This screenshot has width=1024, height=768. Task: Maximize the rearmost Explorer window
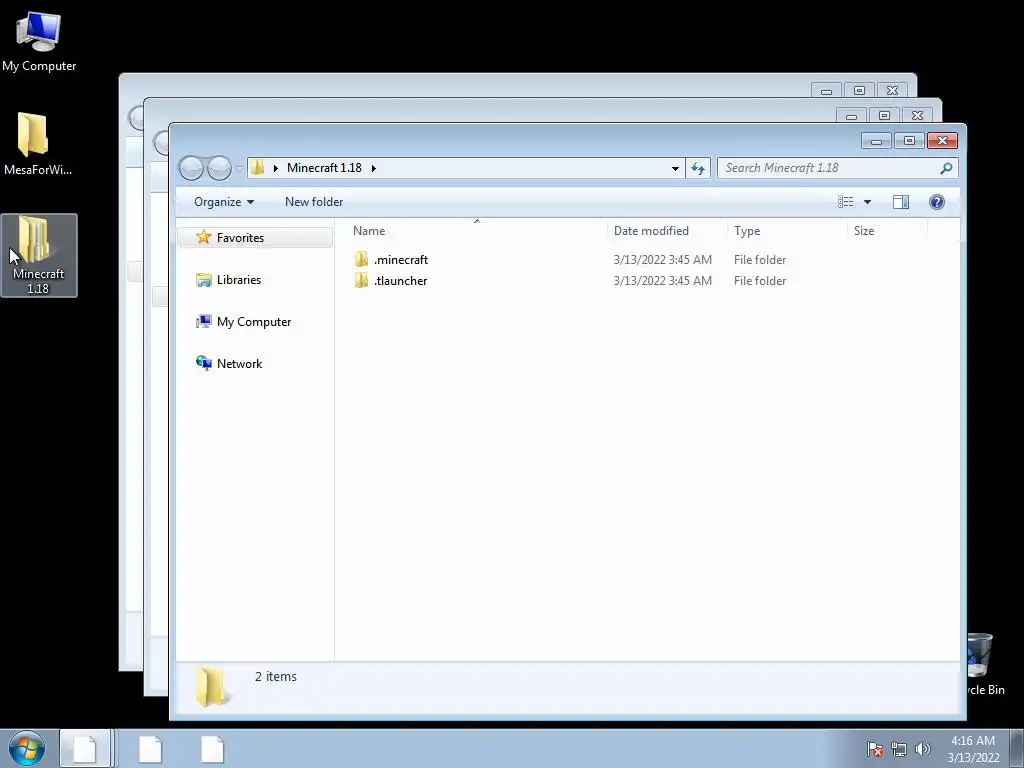point(859,90)
